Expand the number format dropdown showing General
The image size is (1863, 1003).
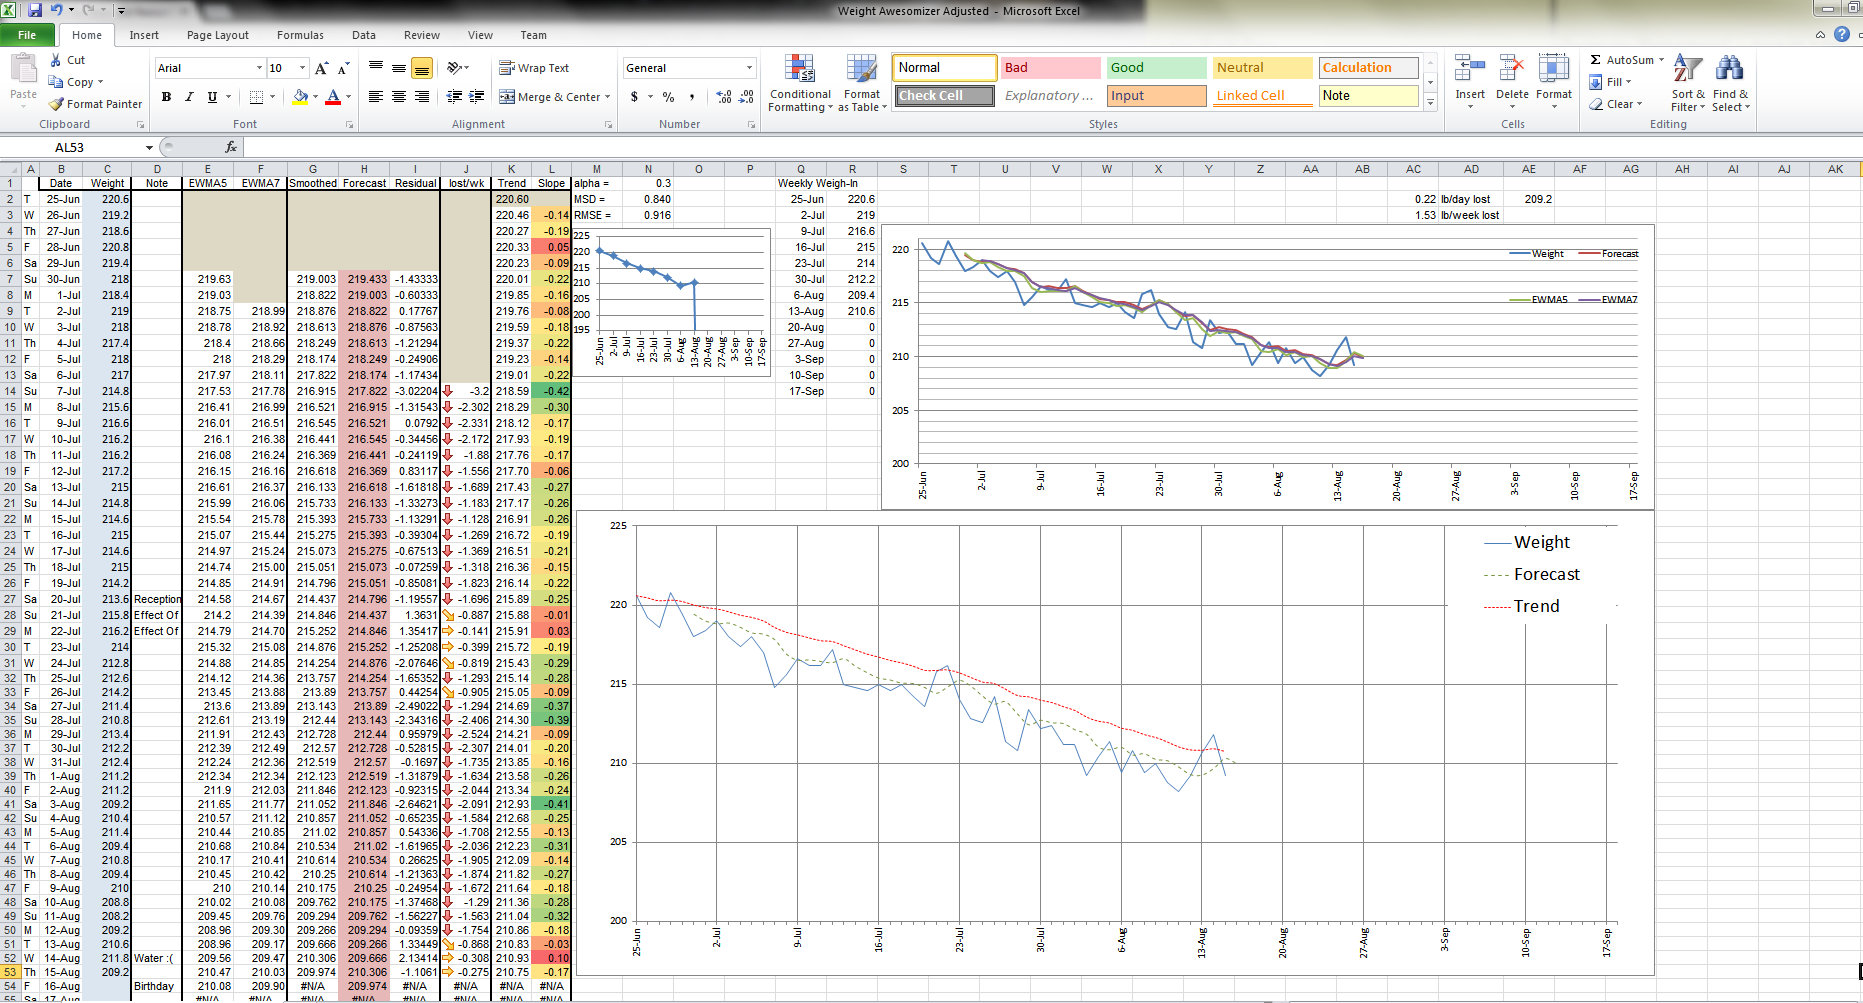coord(749,68)
